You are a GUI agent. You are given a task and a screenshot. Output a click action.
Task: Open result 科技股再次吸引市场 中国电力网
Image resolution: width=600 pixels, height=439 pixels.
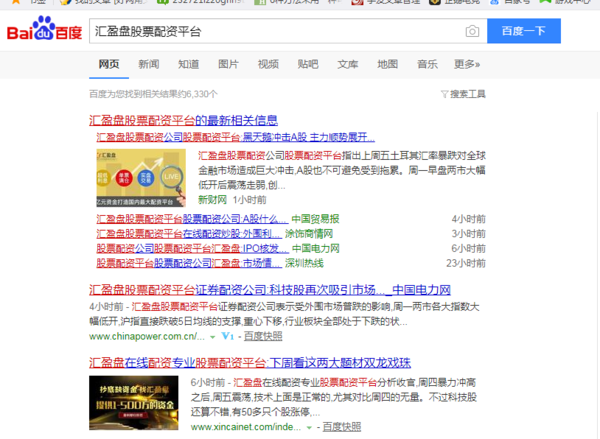(270, 290)
